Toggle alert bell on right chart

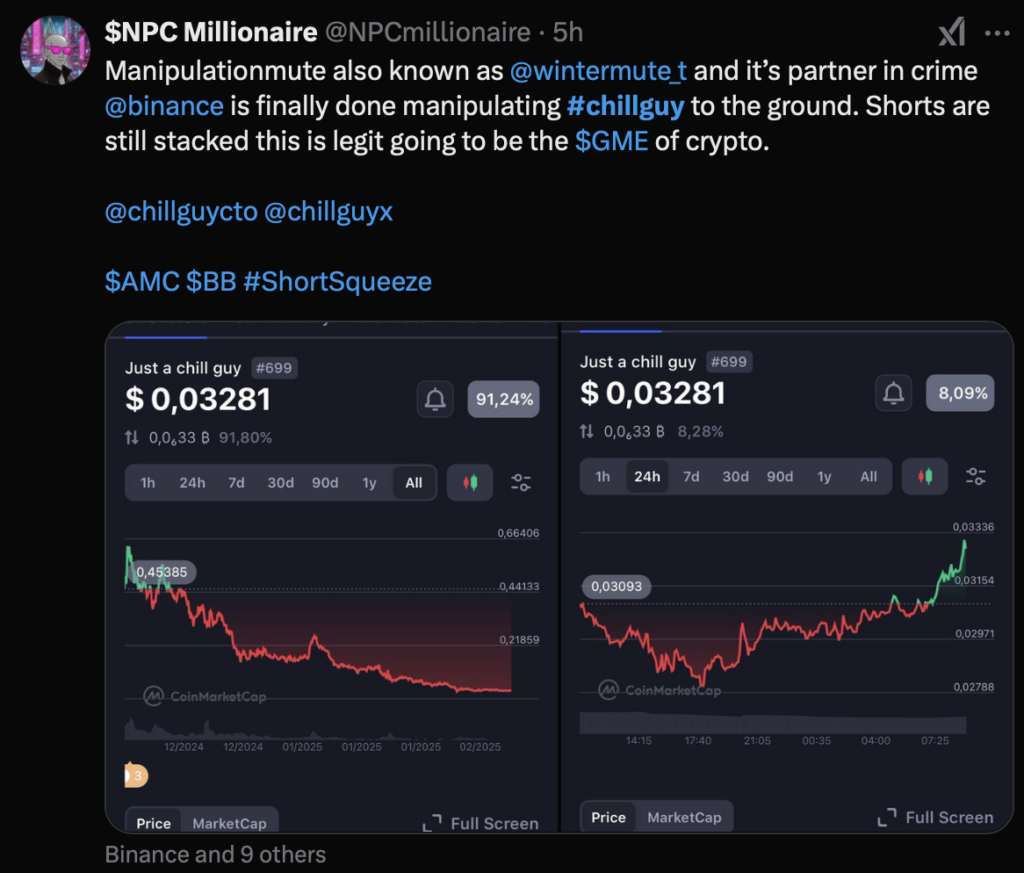pyautogui.click(x=893, y=393)
